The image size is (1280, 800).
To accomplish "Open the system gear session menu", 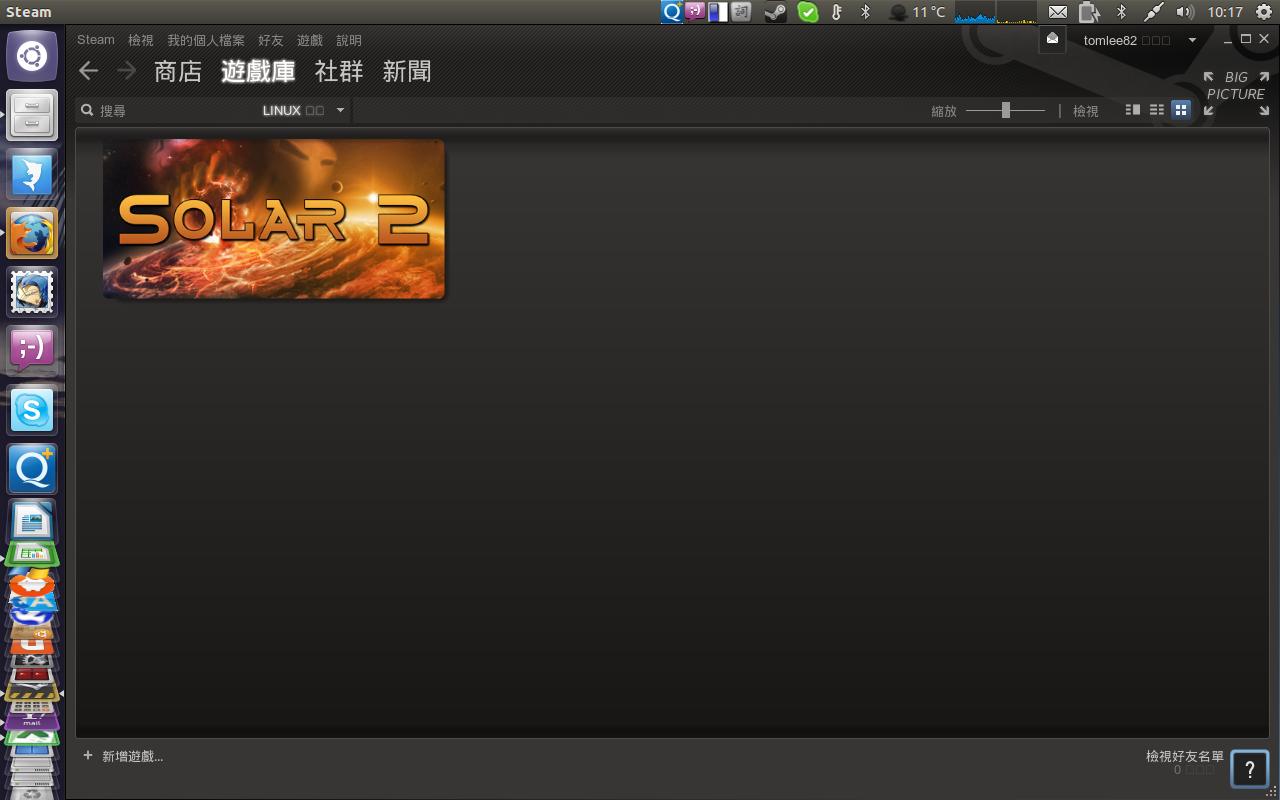I will 1264,12.
